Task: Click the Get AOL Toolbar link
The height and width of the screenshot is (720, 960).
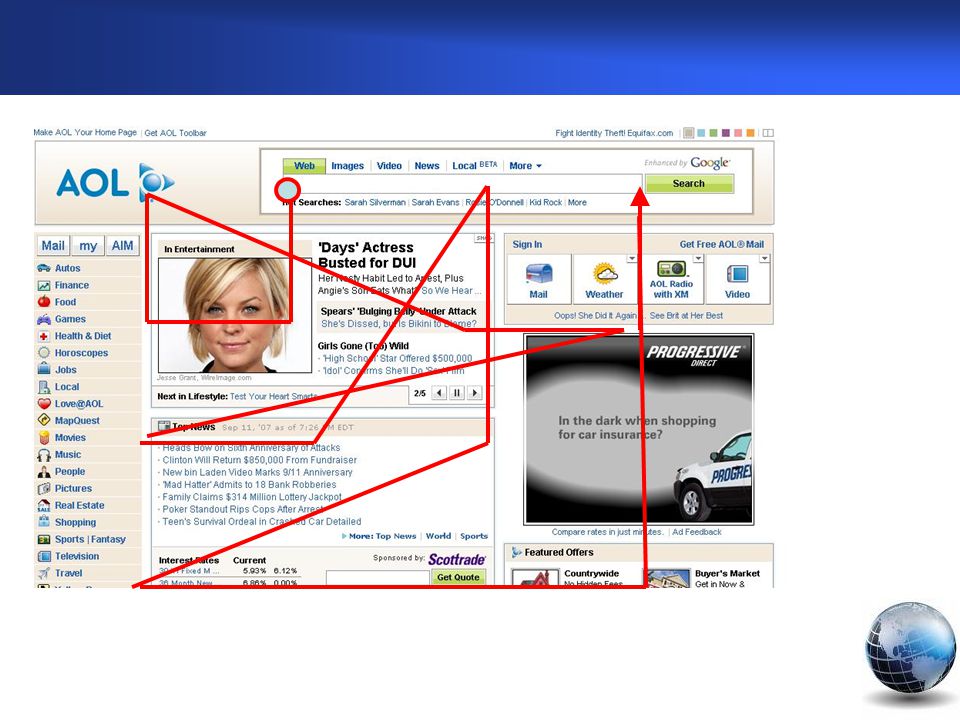Action: [175, 133]
